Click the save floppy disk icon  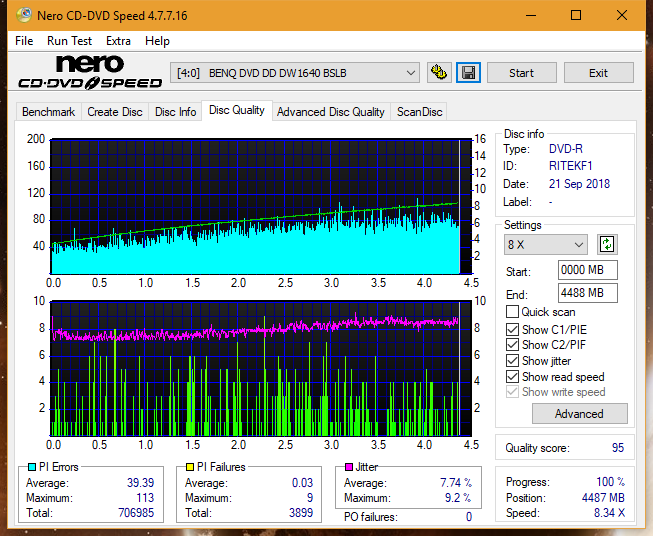[468, 73]
